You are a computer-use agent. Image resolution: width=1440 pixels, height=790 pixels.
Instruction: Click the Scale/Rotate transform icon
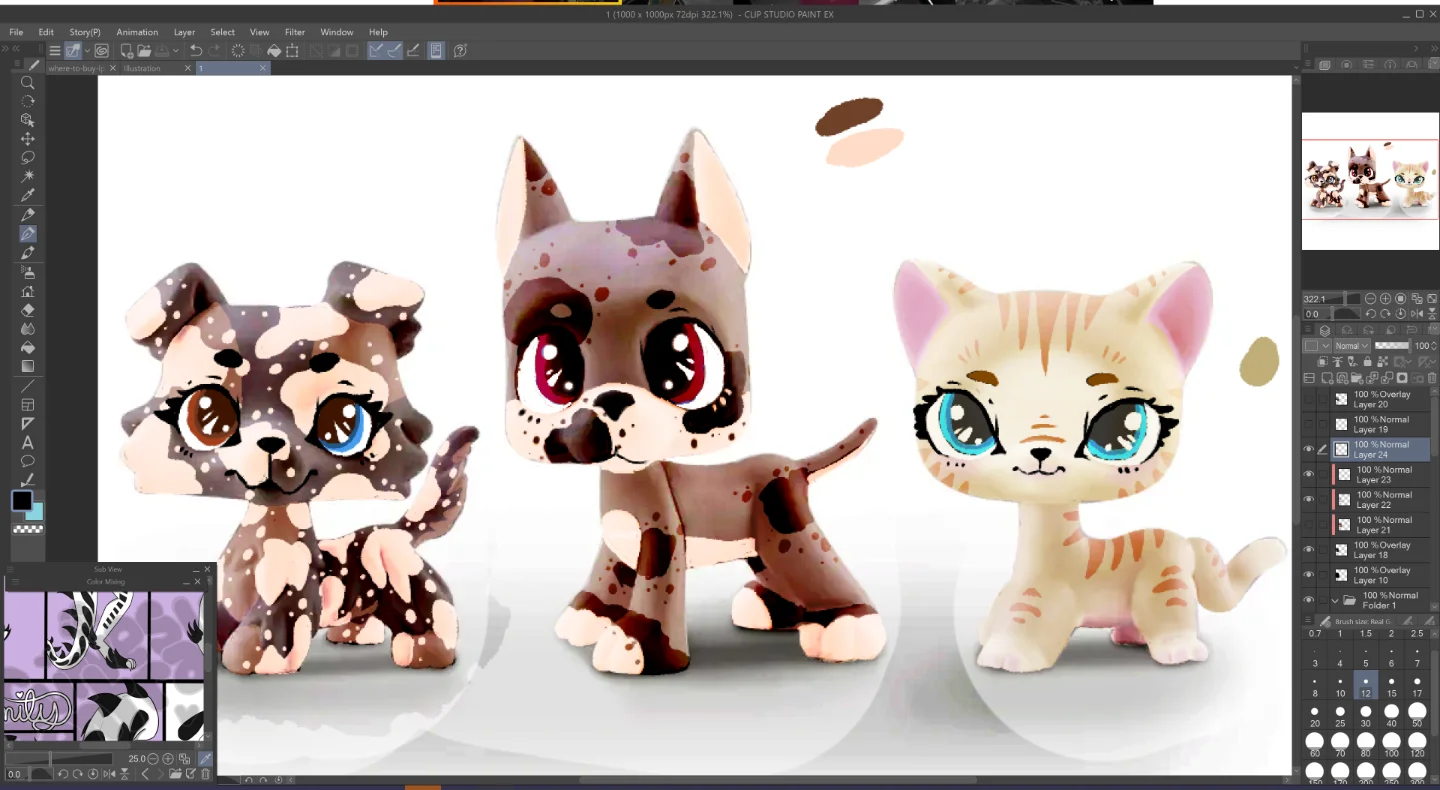pyautogui.click(x=292, y=51)
